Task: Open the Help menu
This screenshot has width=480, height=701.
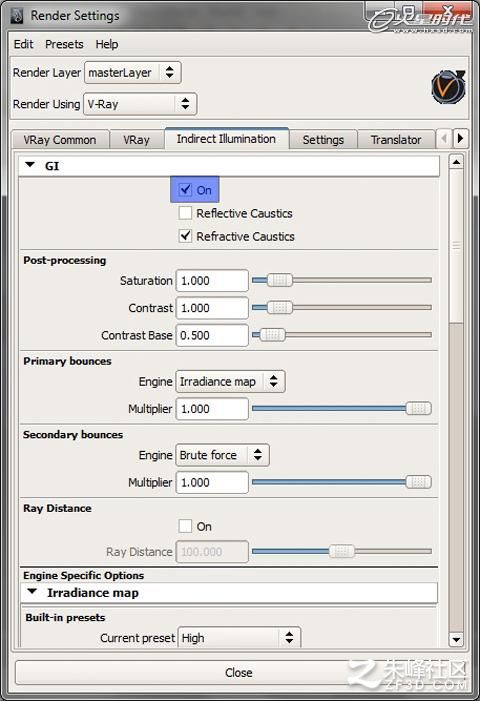Action: (107, 44)
